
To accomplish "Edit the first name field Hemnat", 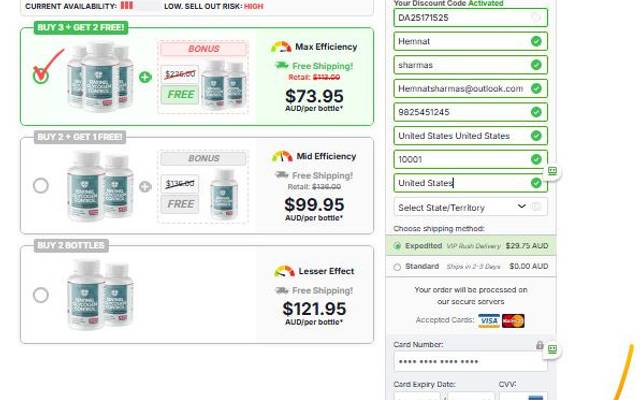I will click(470, 41).
